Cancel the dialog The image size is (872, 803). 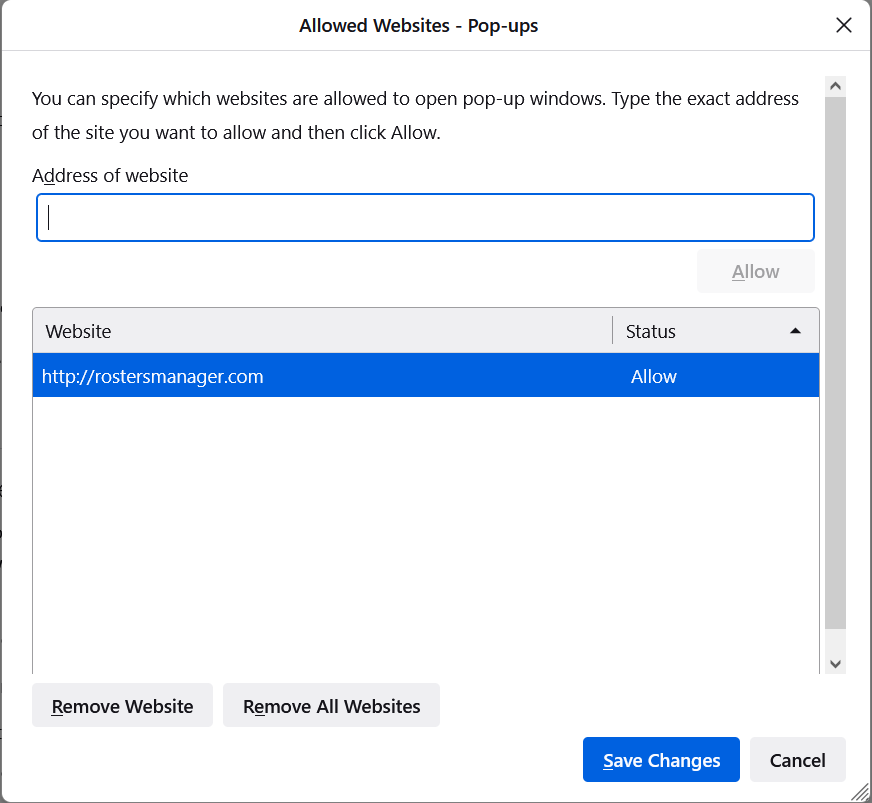tap(797, 760)
